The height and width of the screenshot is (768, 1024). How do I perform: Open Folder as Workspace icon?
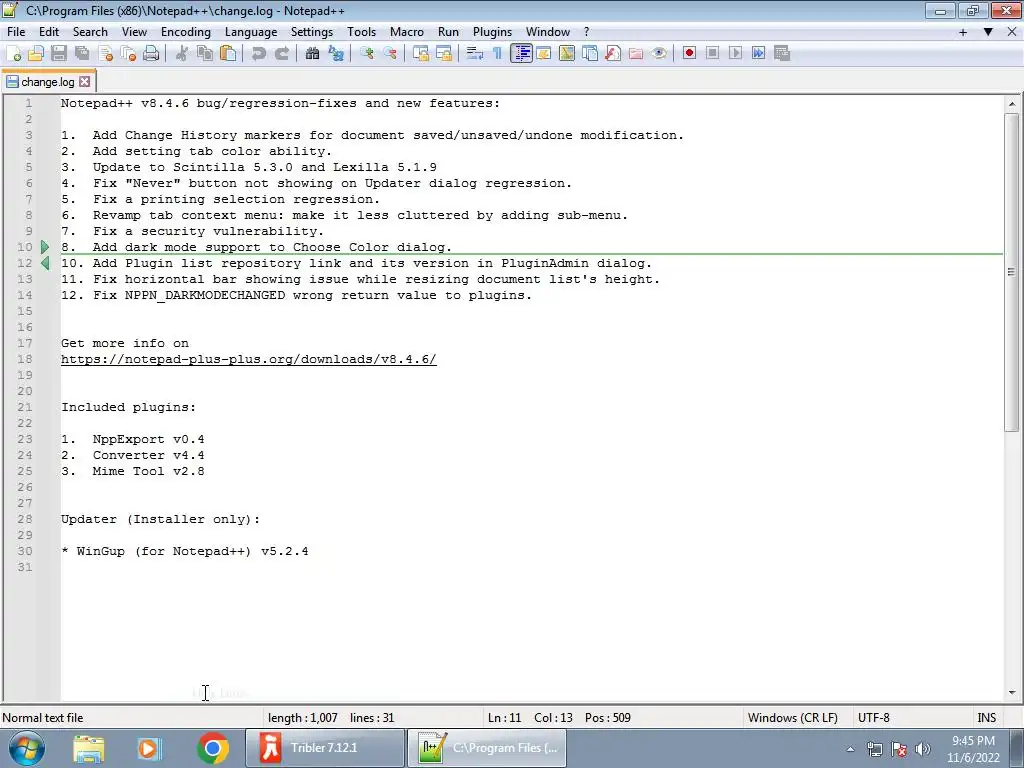(x=635, y=54)
